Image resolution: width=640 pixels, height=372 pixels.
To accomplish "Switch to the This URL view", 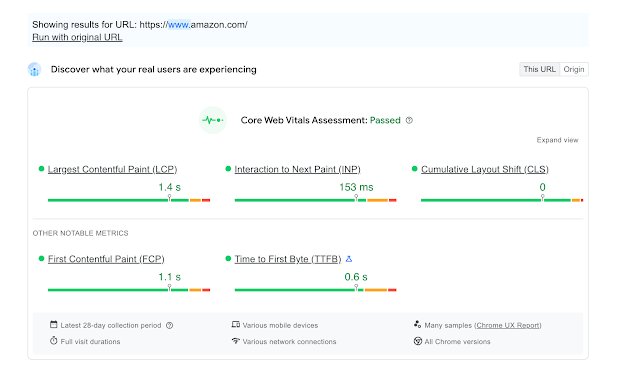I will [539, 69].
